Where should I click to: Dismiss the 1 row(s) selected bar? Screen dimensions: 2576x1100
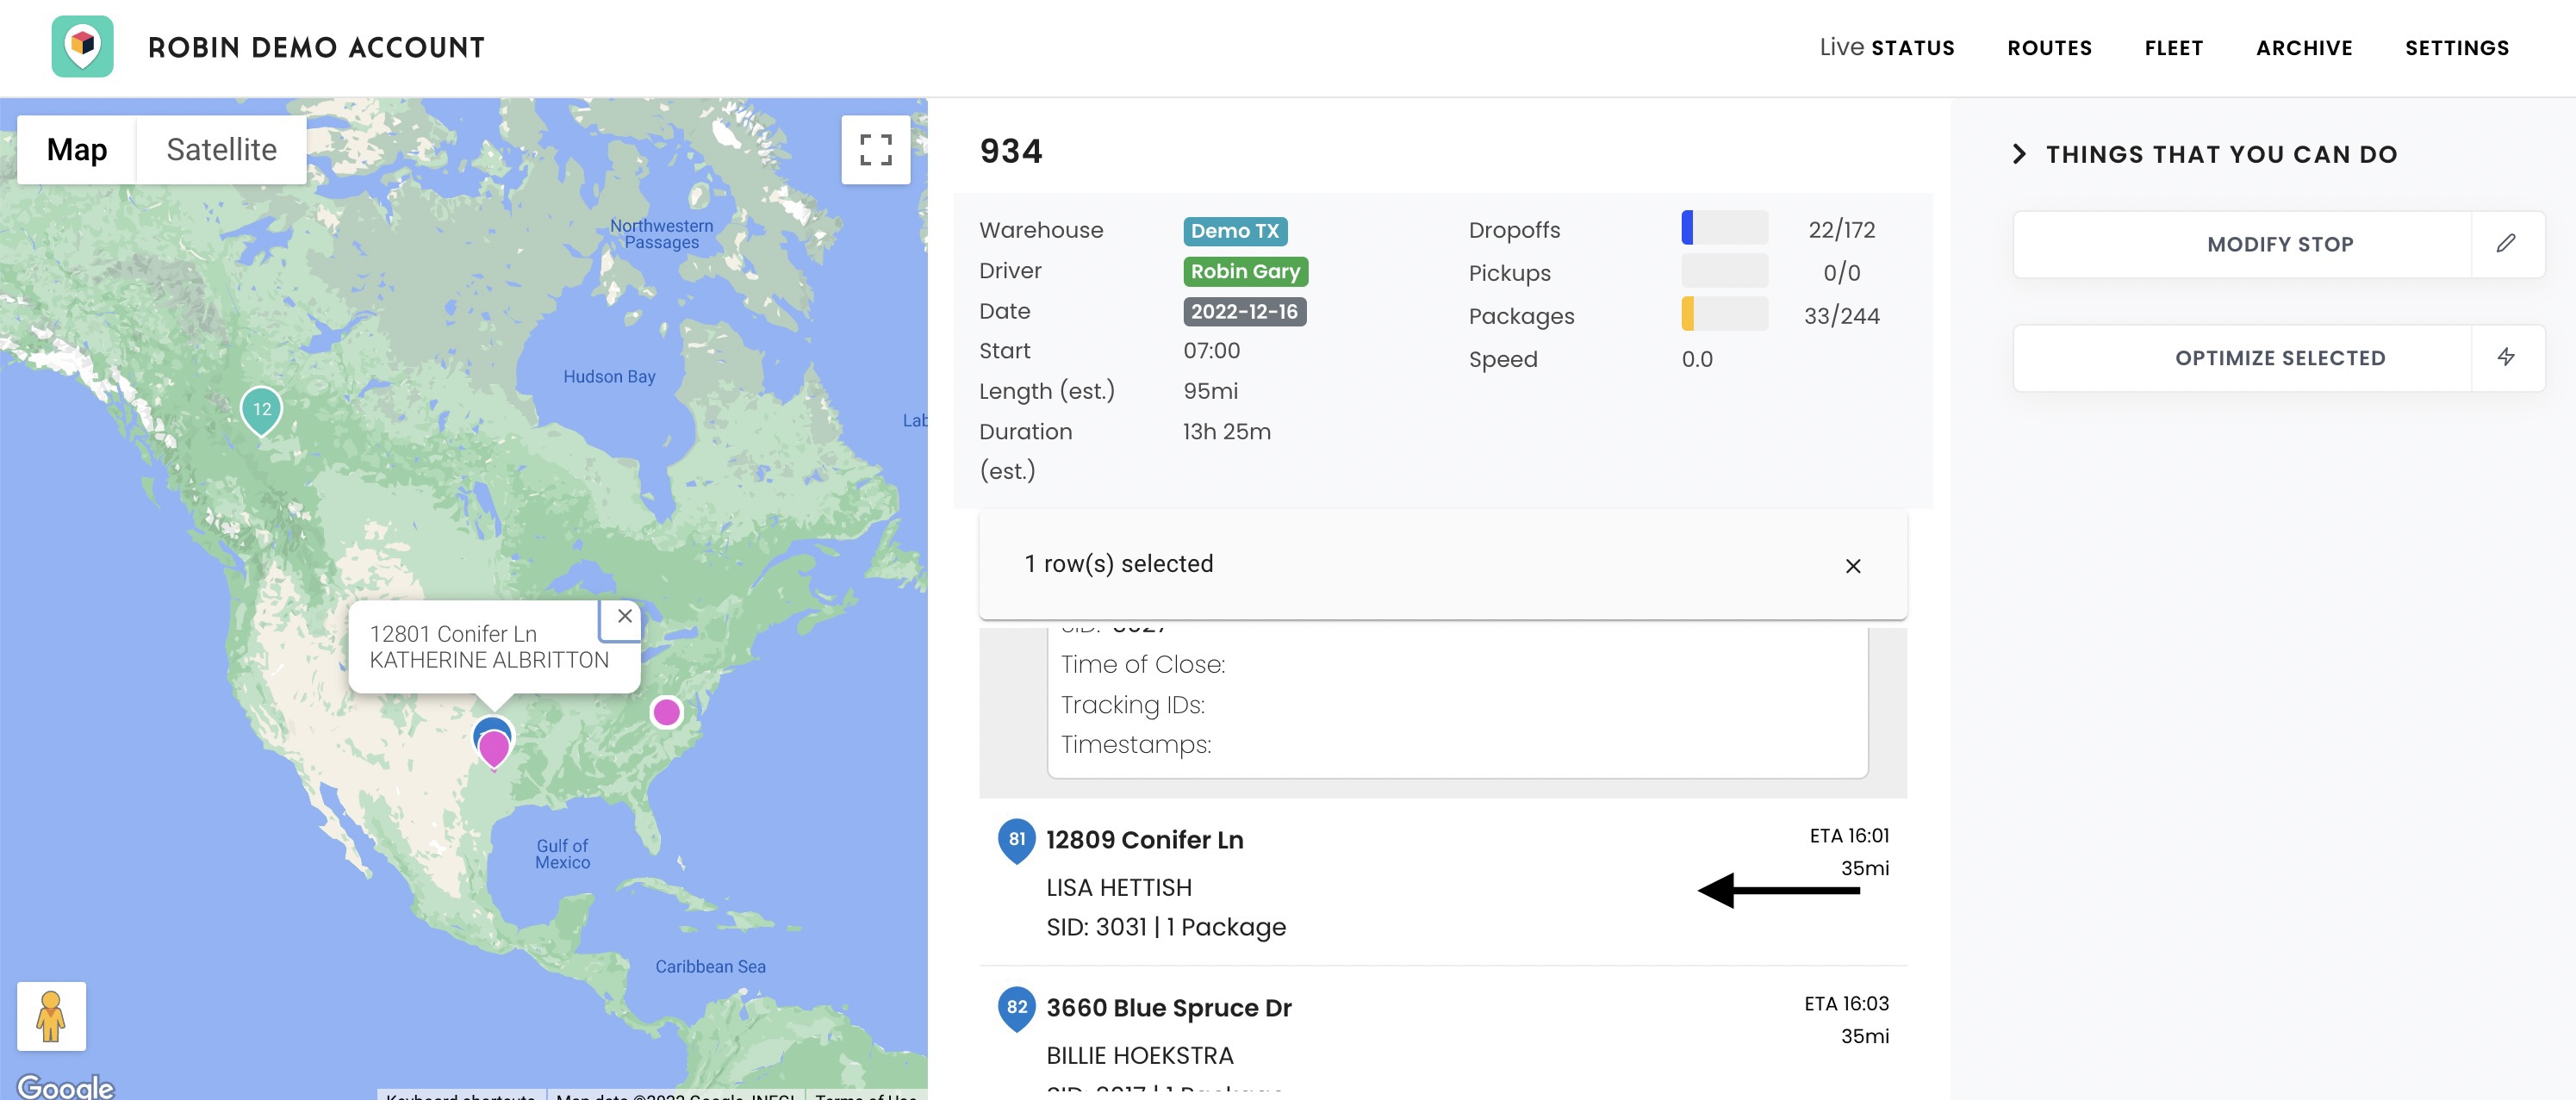[1853, 566]
